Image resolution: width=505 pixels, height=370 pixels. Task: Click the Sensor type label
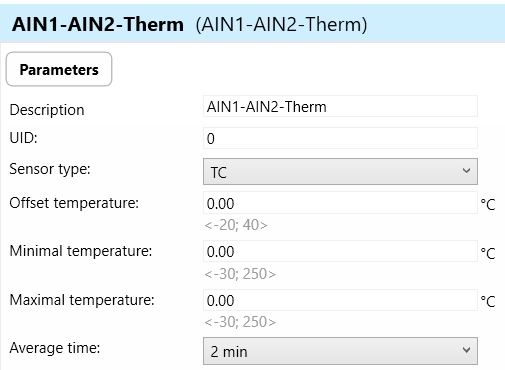point(50,169)
